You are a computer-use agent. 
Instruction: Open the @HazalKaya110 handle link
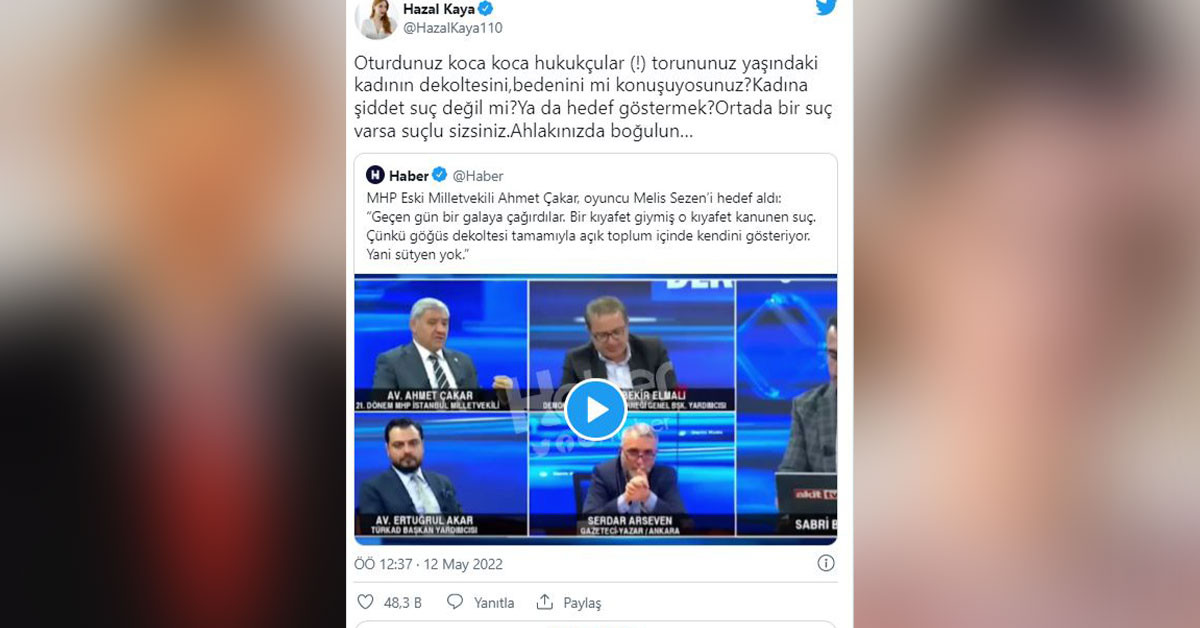[452, 28]
